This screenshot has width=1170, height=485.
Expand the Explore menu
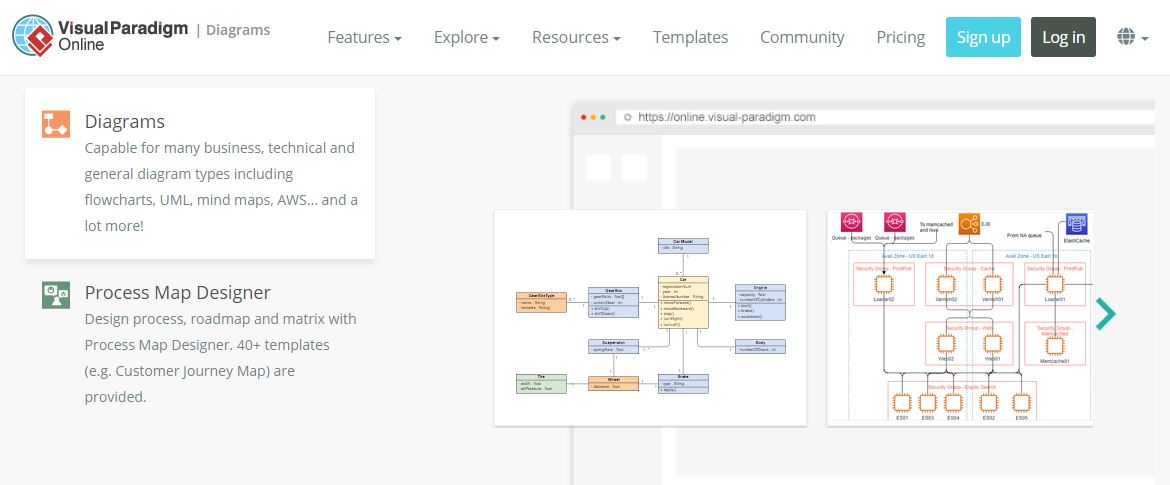click(x=466, y=37)
